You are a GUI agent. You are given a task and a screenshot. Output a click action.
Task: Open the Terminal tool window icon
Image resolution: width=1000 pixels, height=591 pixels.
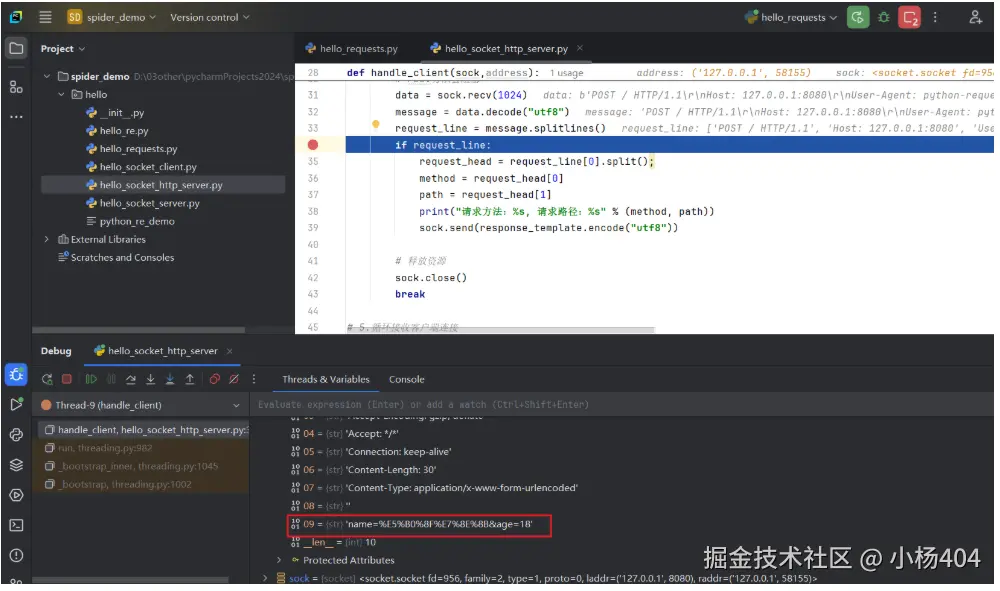17,525
